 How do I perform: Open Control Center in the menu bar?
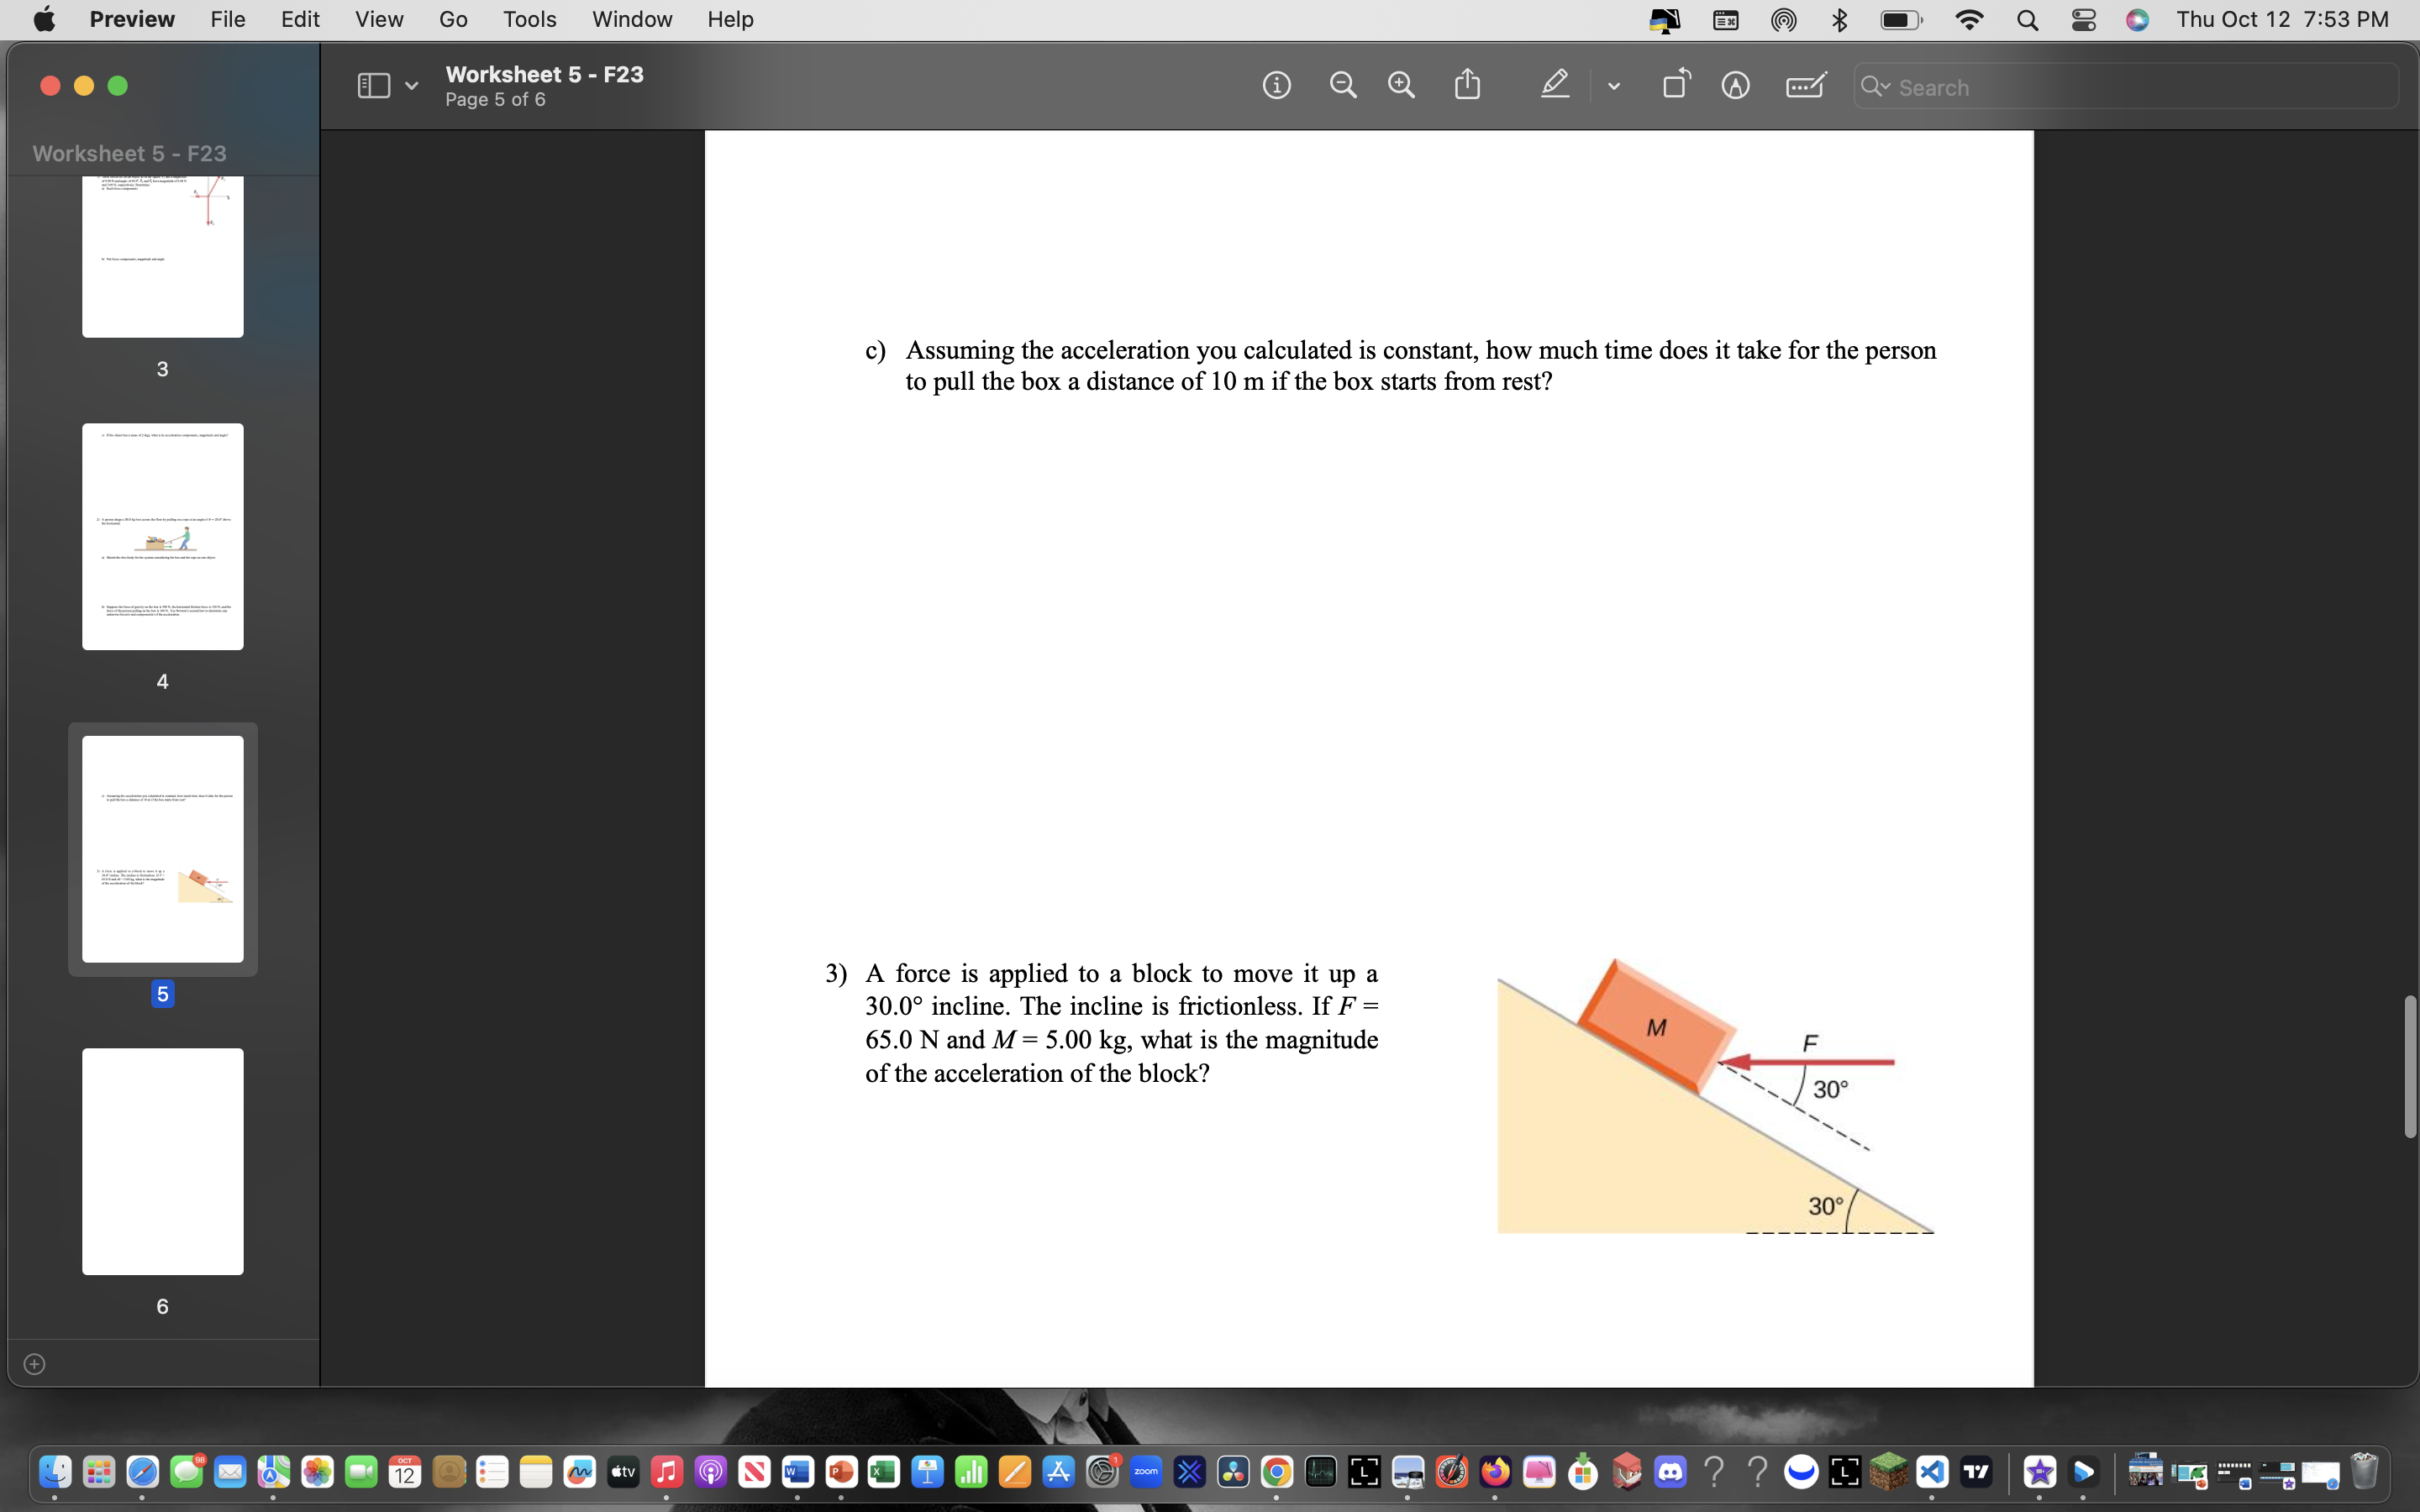click(2083, 20)
